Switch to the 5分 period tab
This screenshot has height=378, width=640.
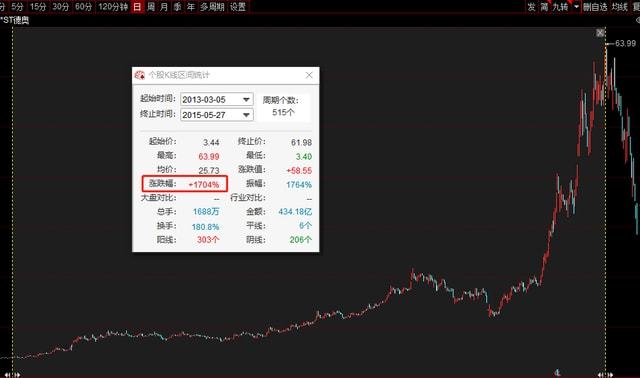tap(17, 7)
